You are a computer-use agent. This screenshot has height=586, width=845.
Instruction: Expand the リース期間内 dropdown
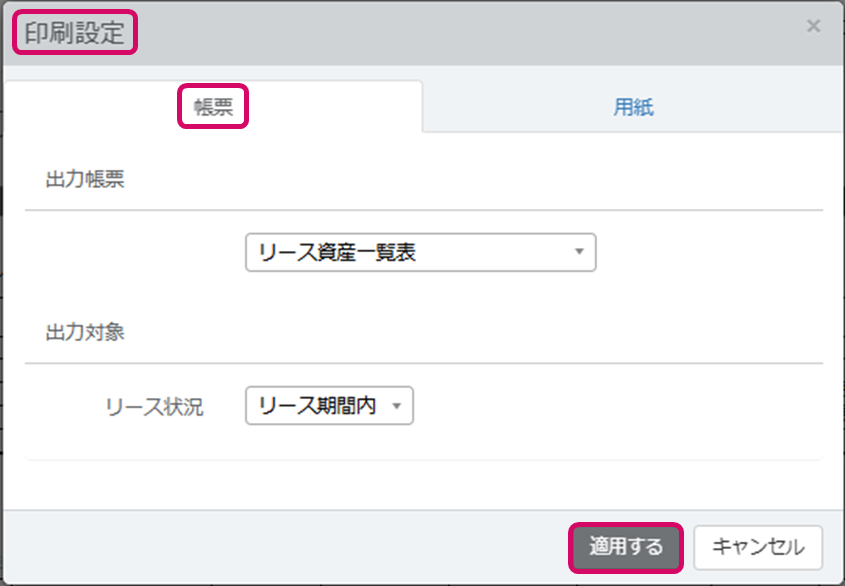pos(329,406)
